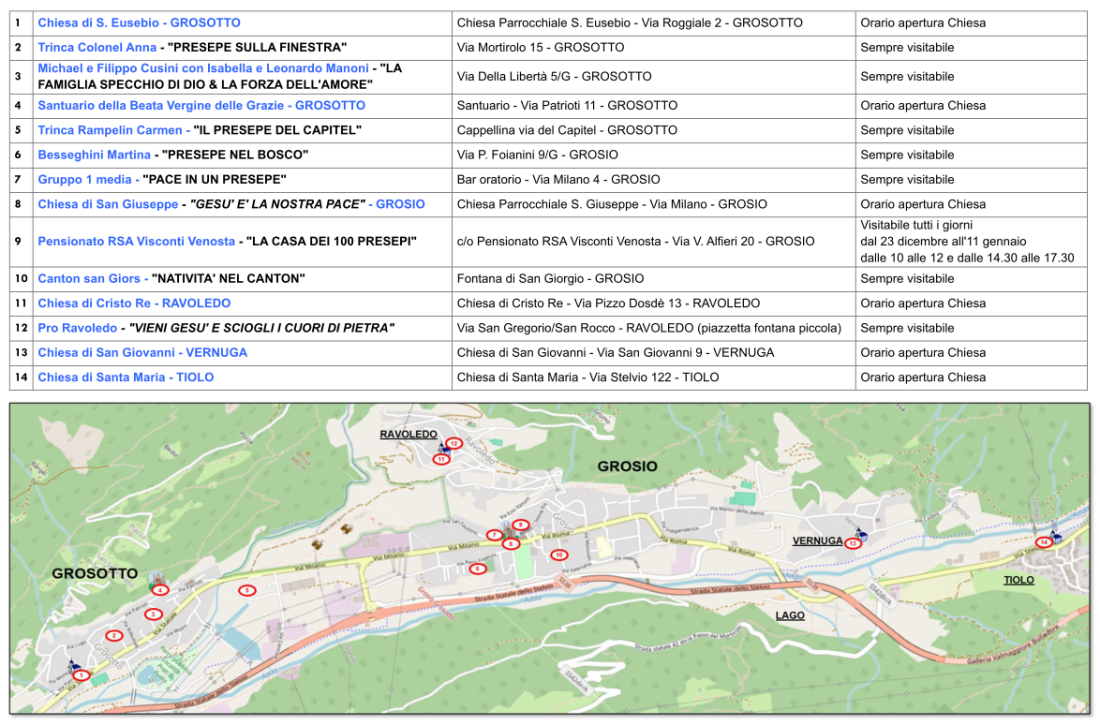Click the Via Stelvio 122 - TIOLO address cell
This screenshot has width=1100, height=725.
588,377
